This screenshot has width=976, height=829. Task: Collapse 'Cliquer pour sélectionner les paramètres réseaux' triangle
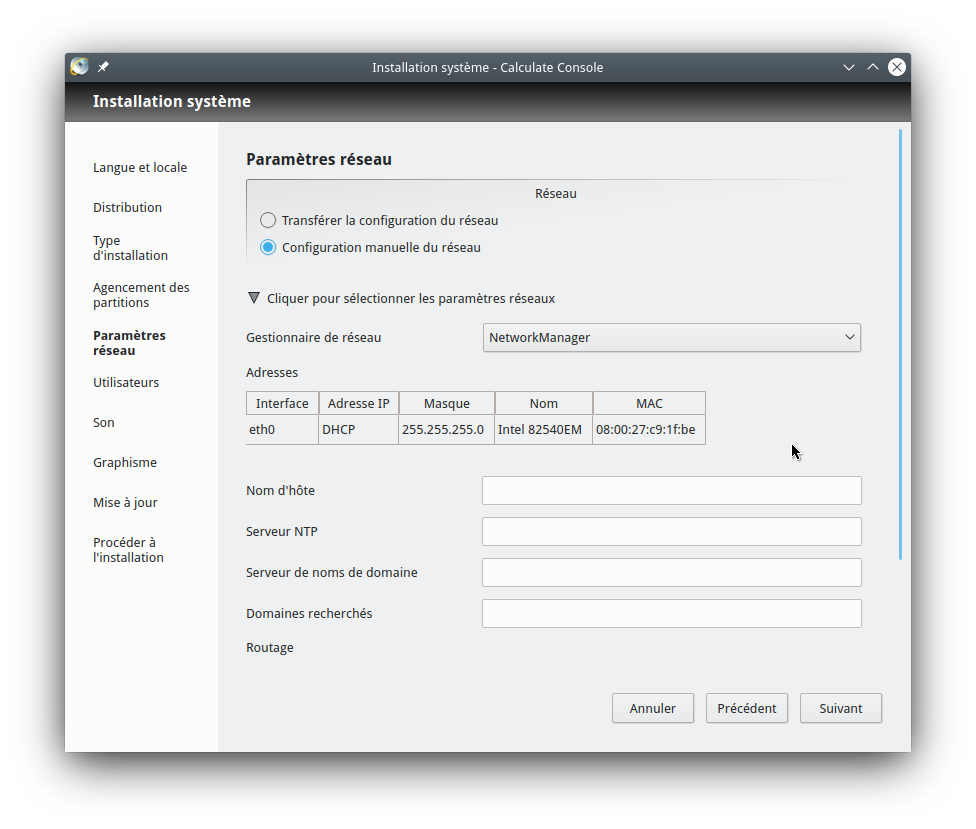(254, 298)
